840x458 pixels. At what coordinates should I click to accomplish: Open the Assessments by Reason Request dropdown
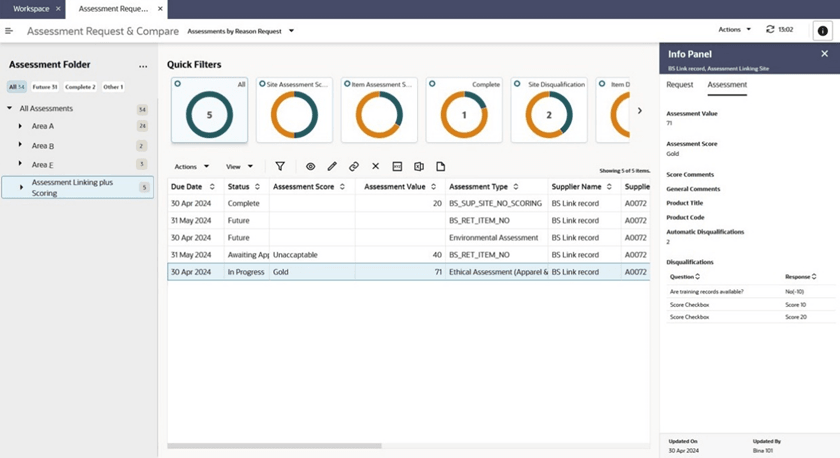click(241, 31)
